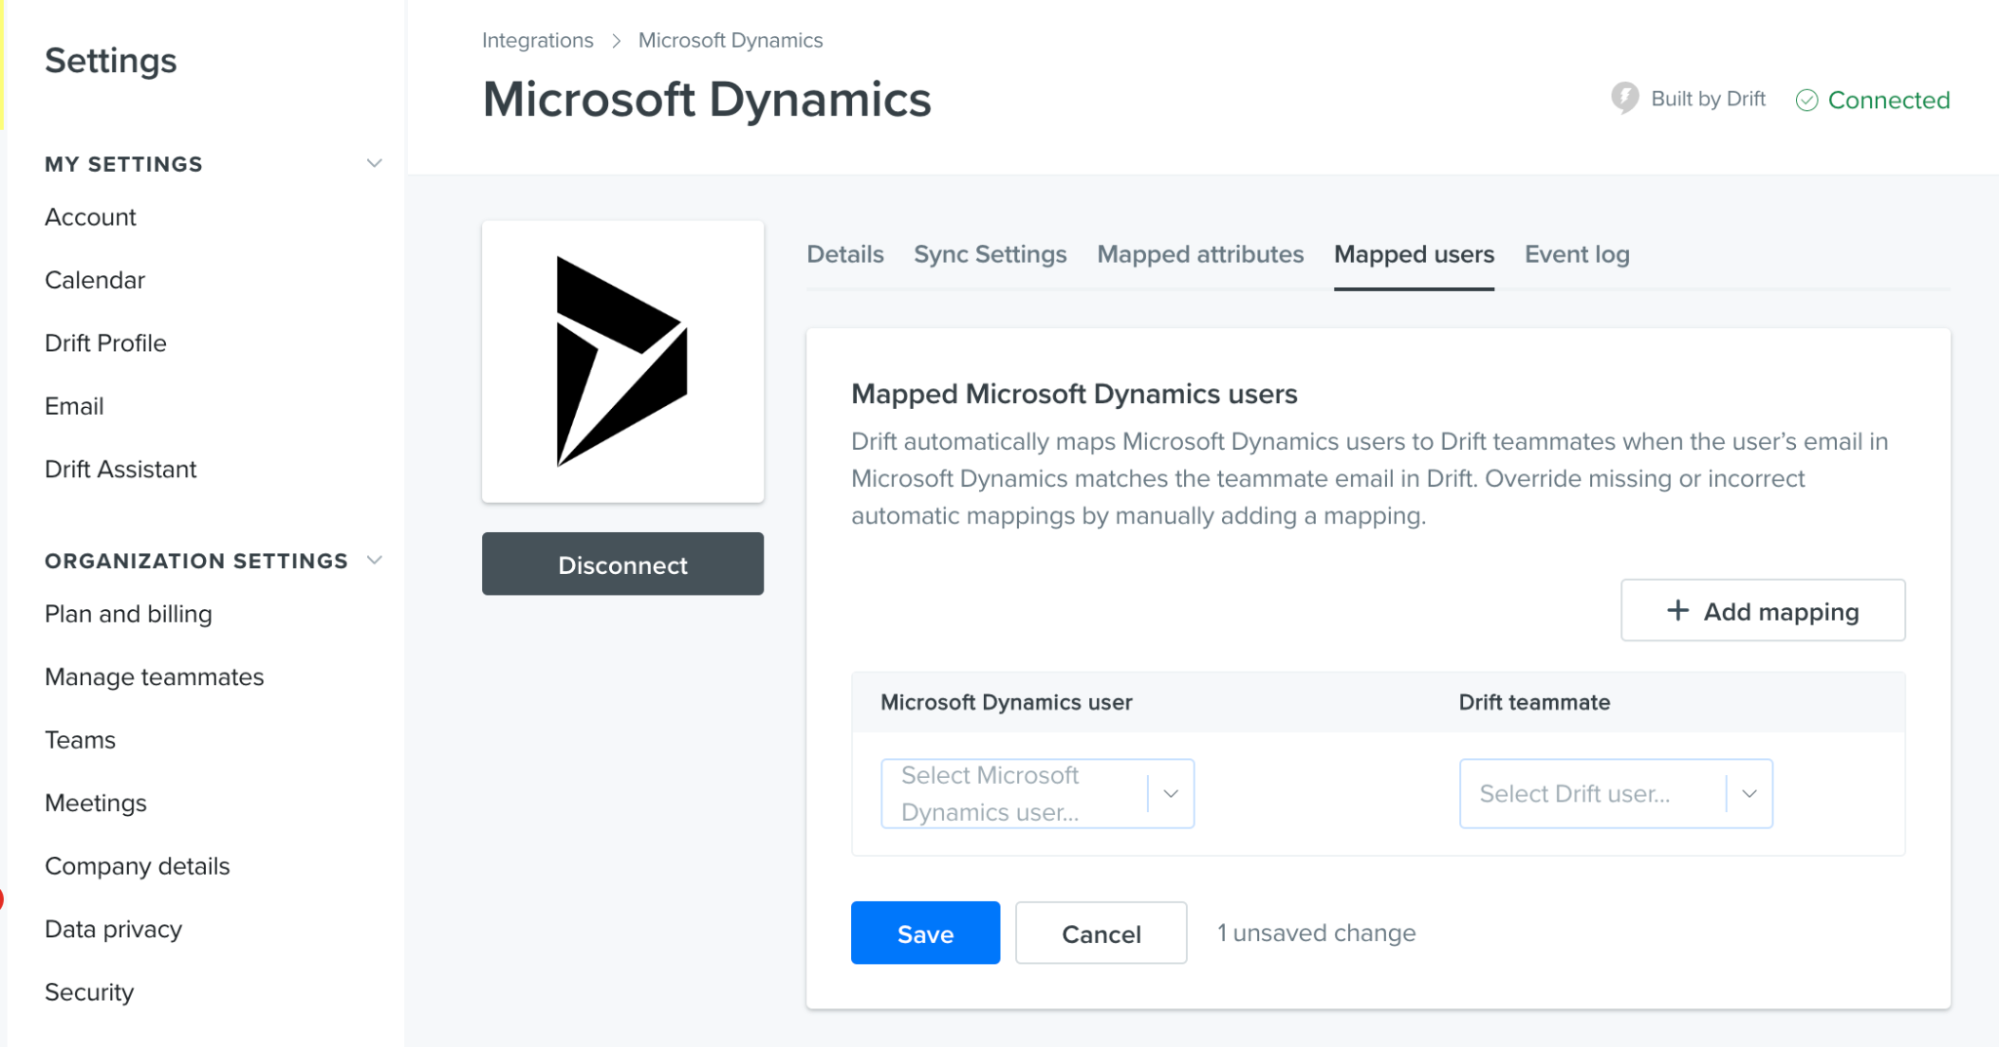This screenshot has height=1048, width=1999.
Task: Go to Integrations breadcrumb link
Action: pyautogui.click(x=537, y=40)
